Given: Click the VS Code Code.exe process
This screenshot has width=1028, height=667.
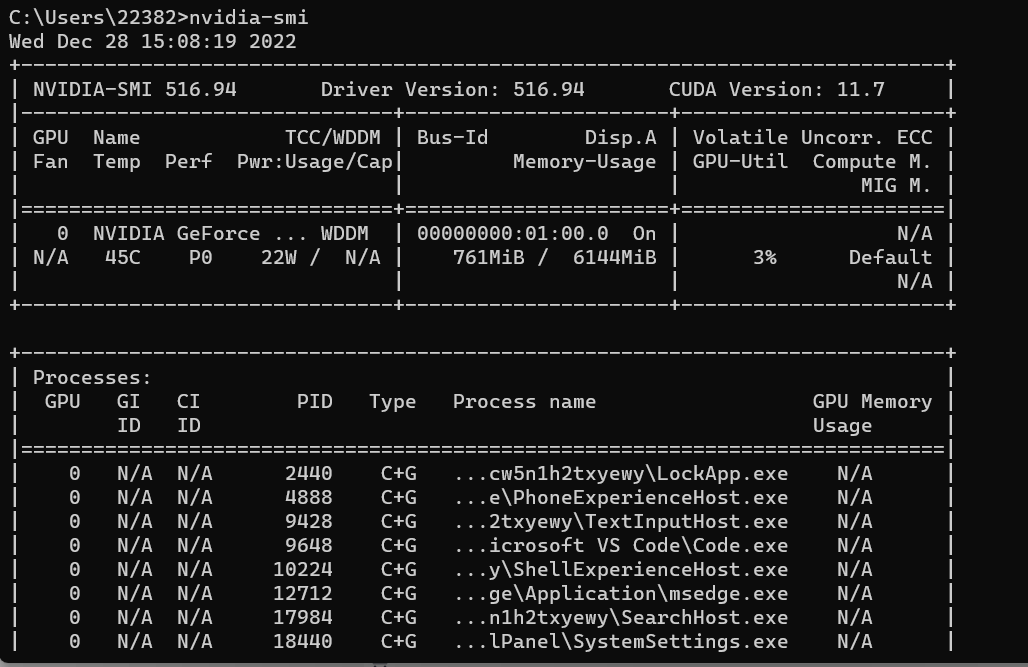Looking at the screenshot, I should [620, 546].
